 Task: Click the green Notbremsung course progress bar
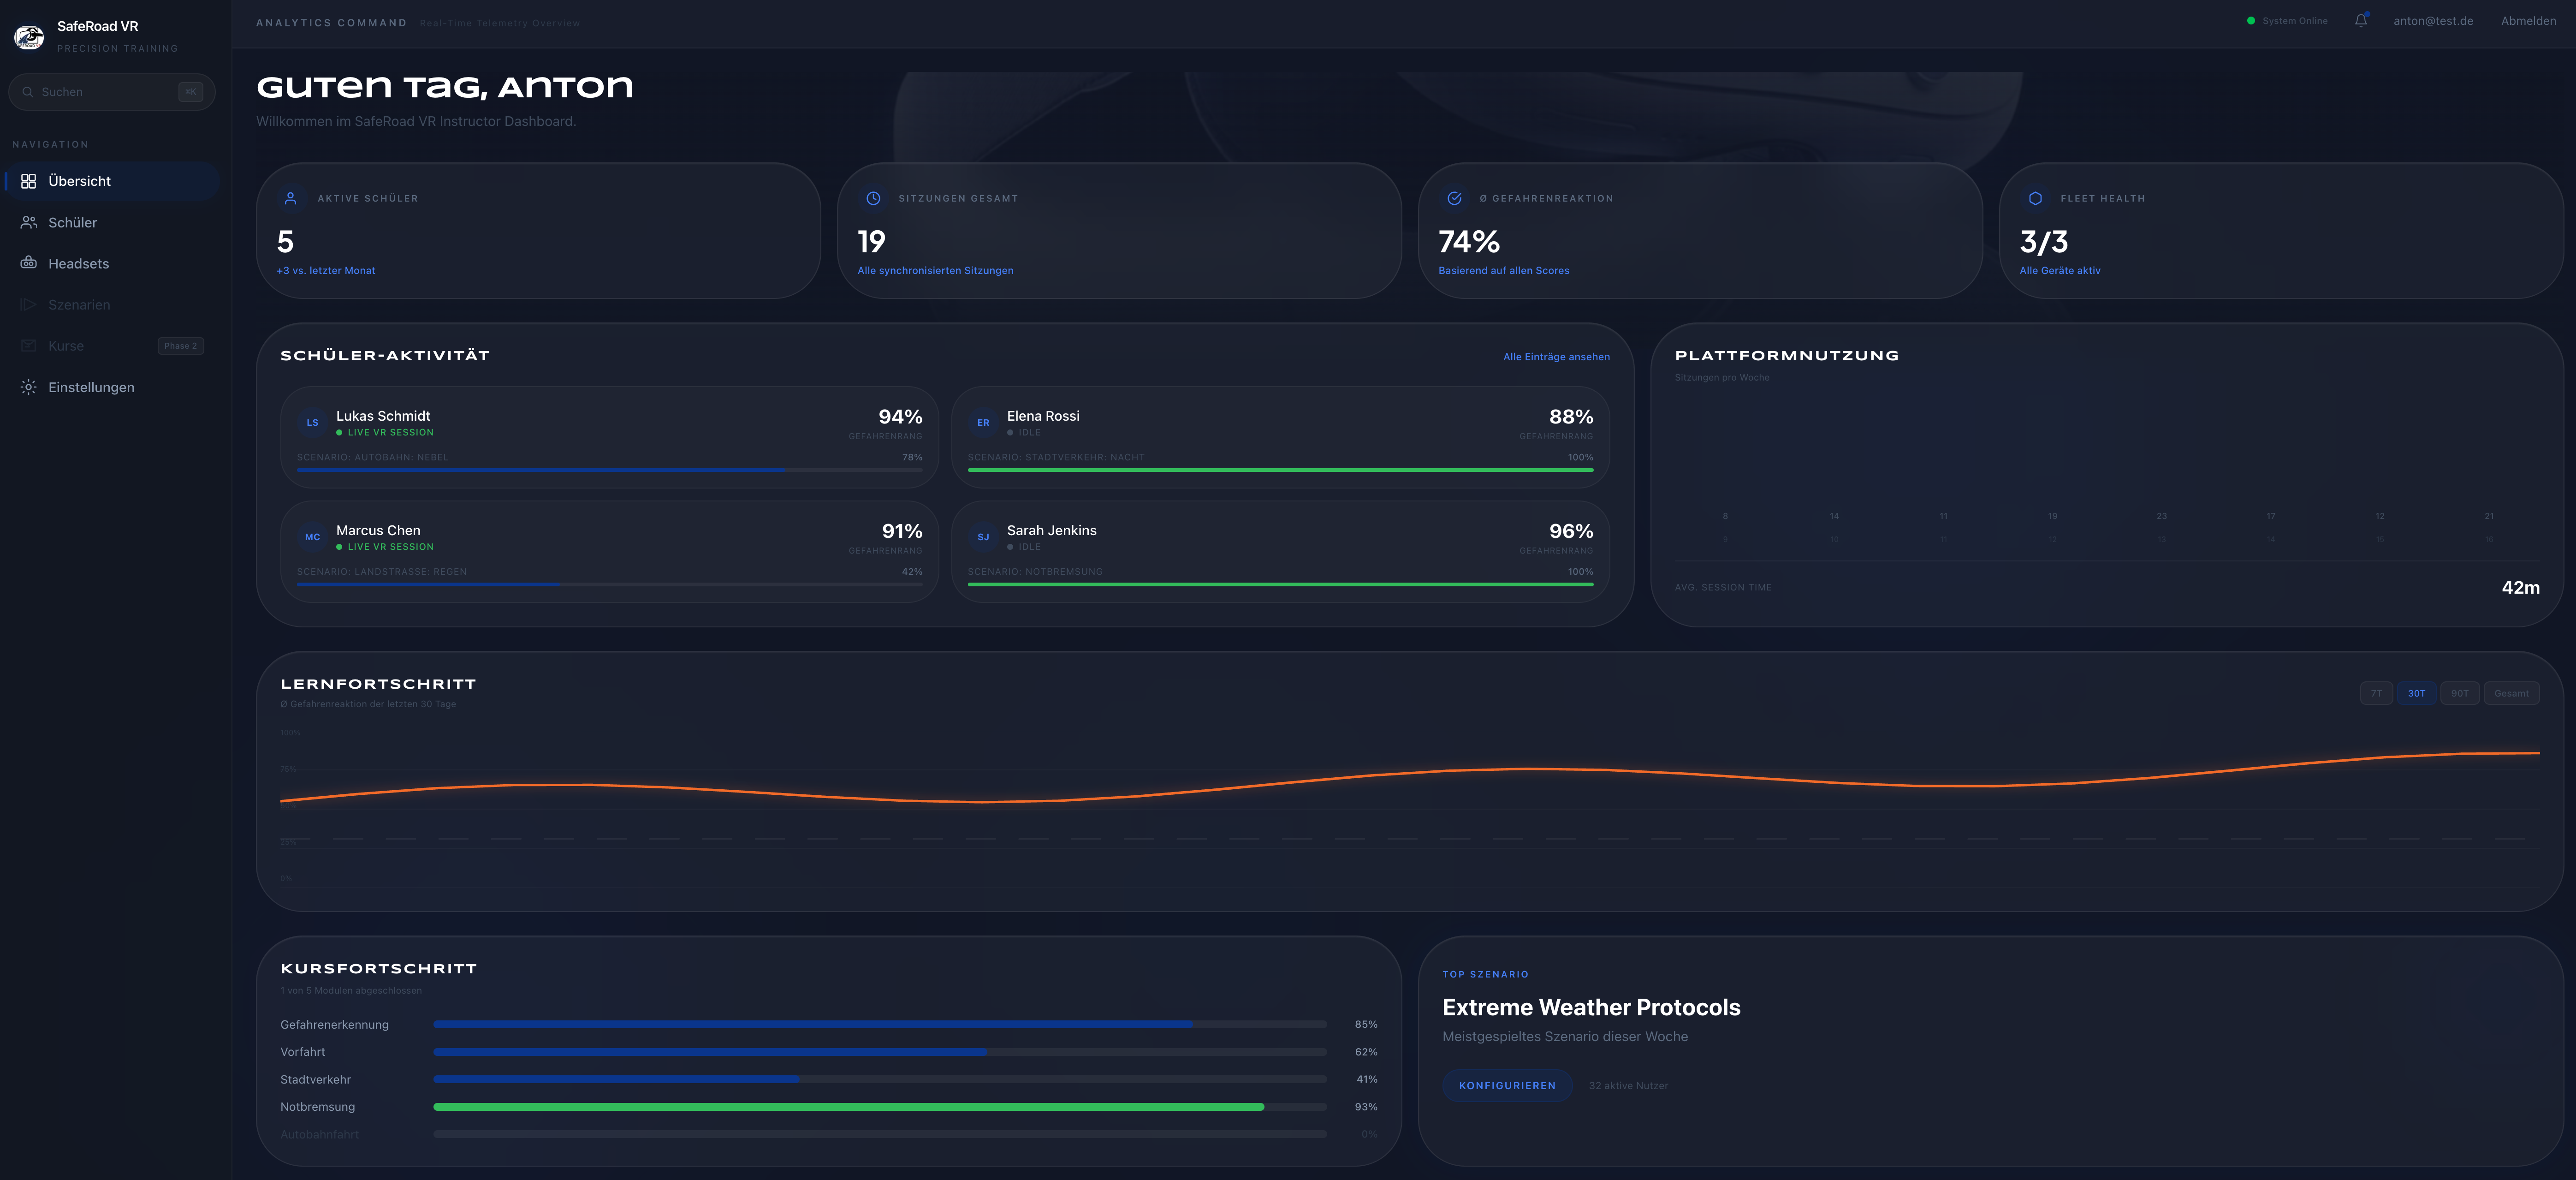click(880, 1107)
